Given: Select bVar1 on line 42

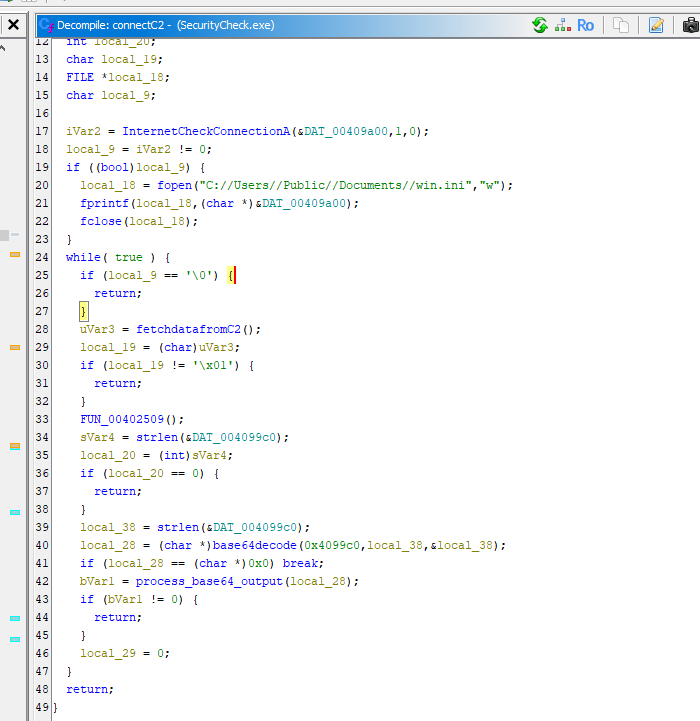Looking at the screenshot, I should pos(97,581).
